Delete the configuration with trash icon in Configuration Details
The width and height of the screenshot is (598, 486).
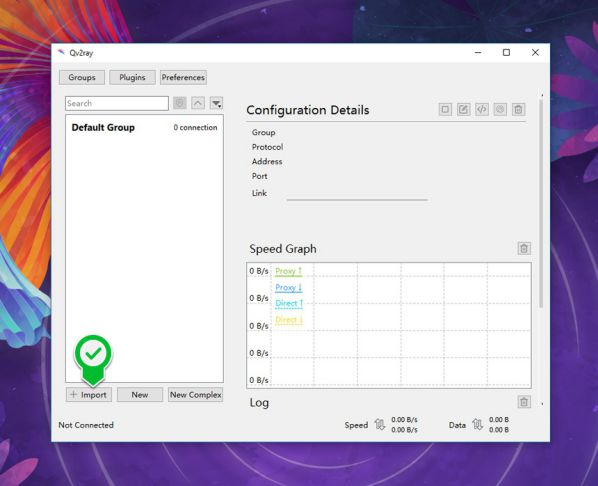(x=518, y=110)
